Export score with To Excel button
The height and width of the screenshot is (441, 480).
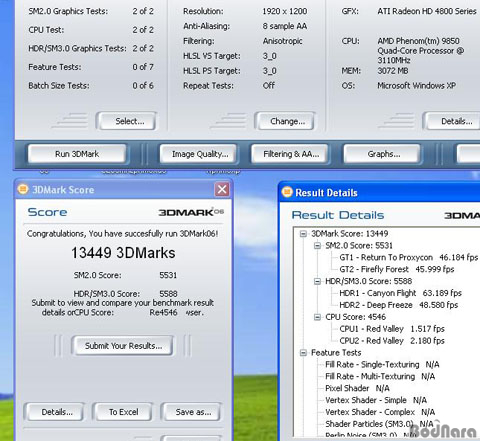123,412
